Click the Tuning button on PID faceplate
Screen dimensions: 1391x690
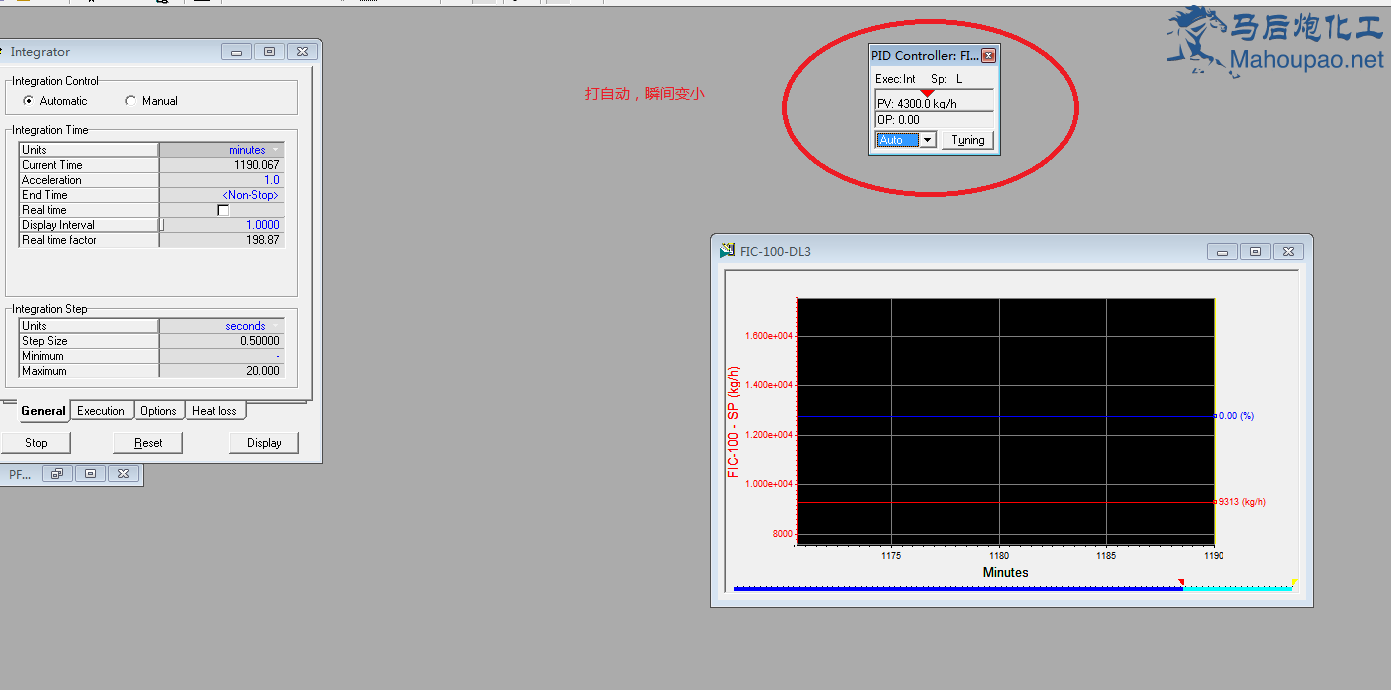coord(967,140)
